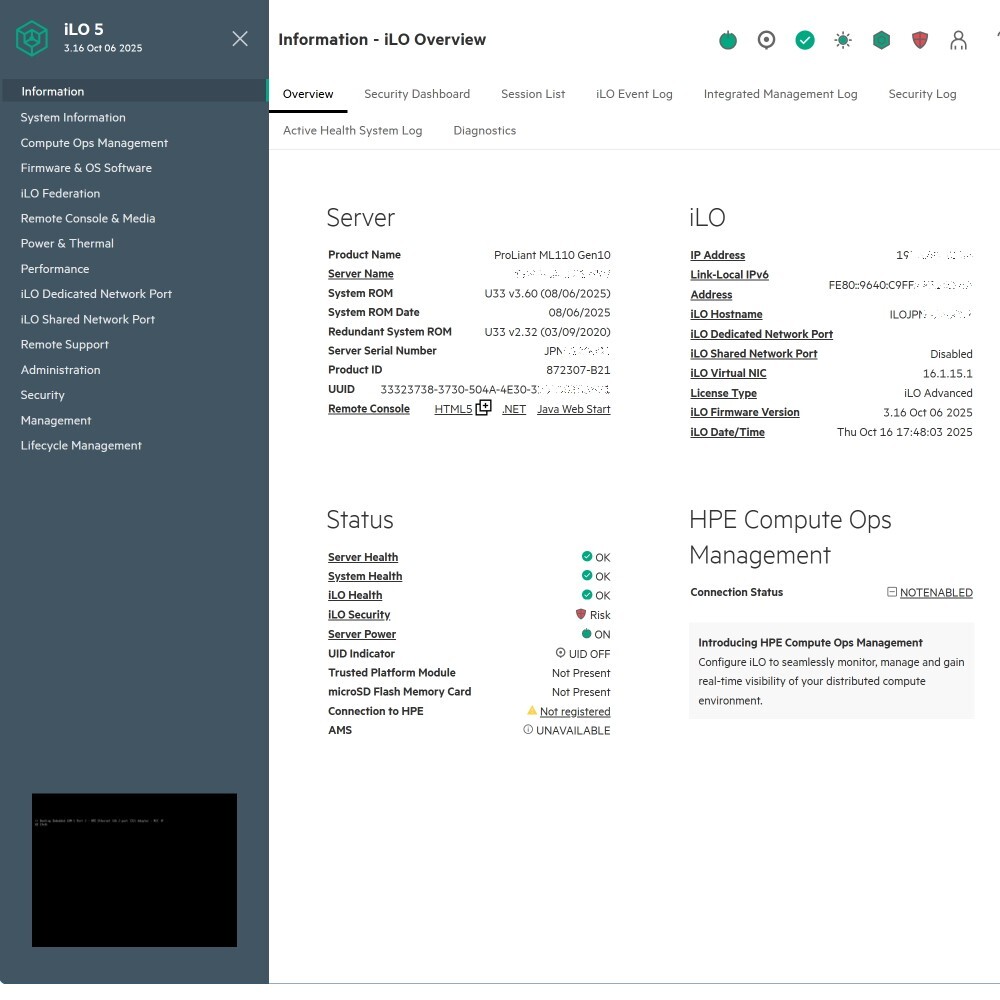
Task: Click the NOTENABLED connection status link
Action: click(935, 593)
